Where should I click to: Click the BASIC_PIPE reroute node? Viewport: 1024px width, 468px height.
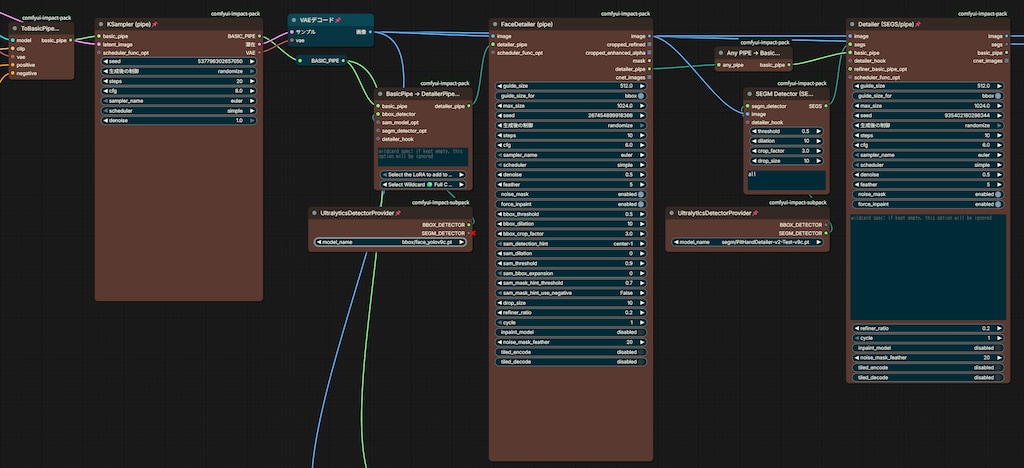pos(321,61)
